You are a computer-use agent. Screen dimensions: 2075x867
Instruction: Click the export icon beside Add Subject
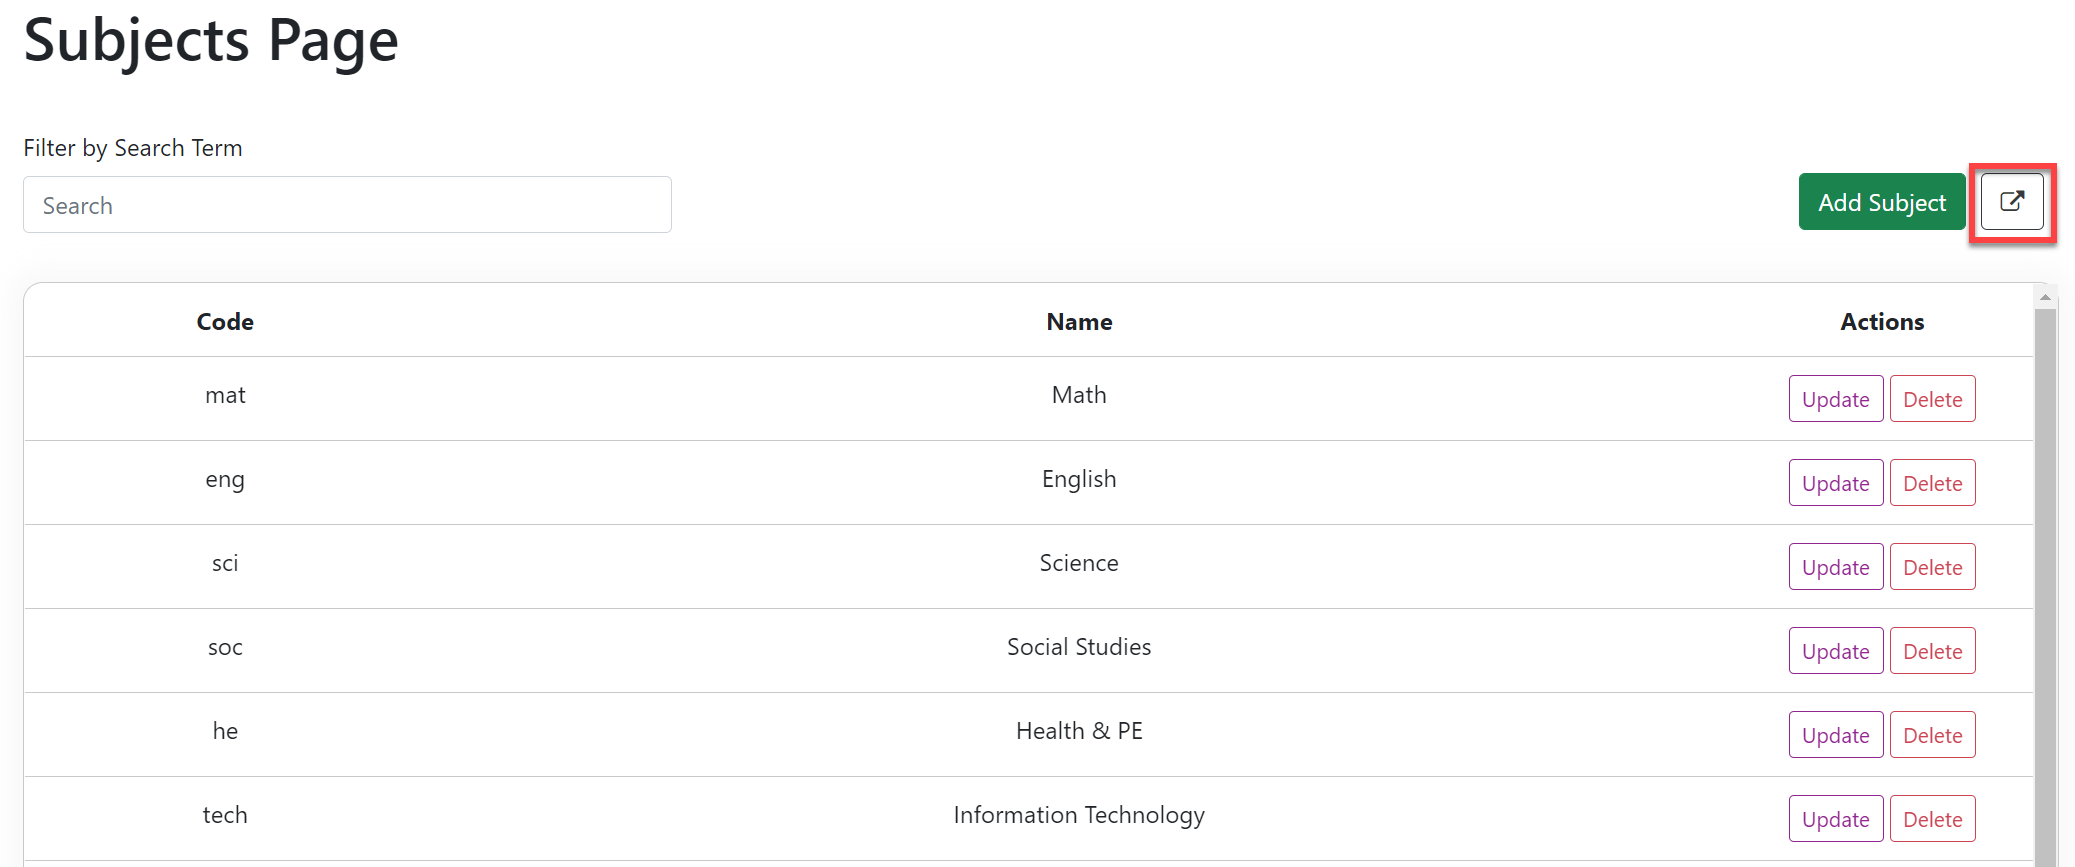(2011, 202)
